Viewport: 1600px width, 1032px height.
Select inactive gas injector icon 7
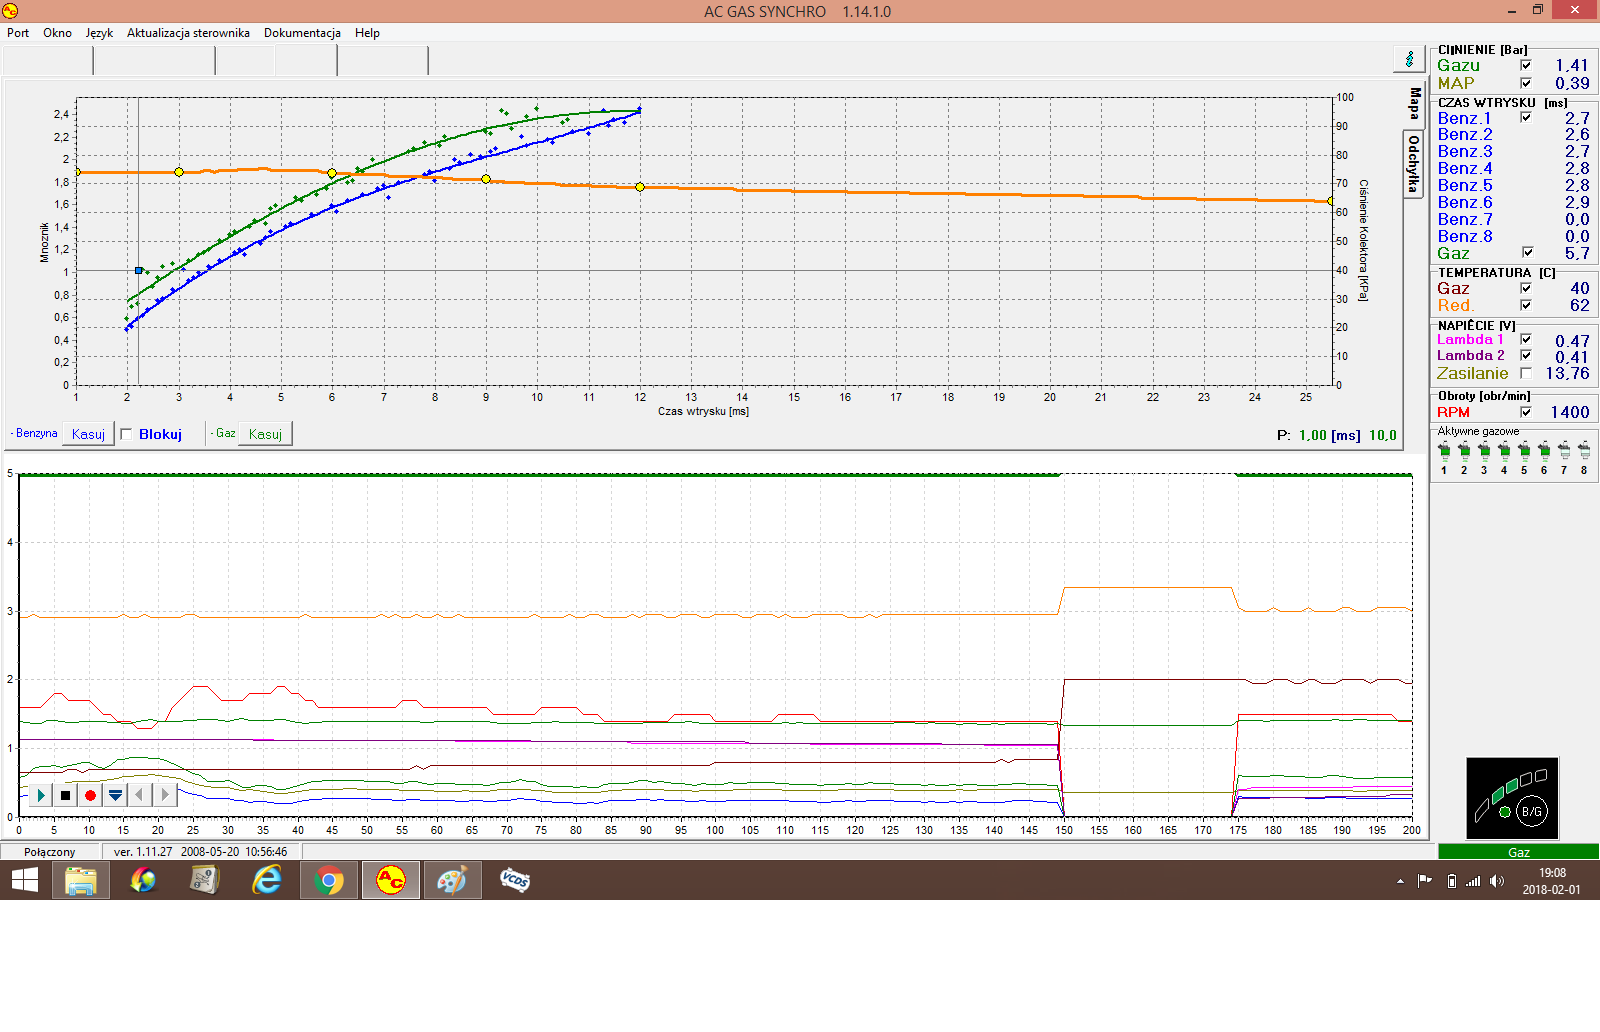click(1564, 451)
